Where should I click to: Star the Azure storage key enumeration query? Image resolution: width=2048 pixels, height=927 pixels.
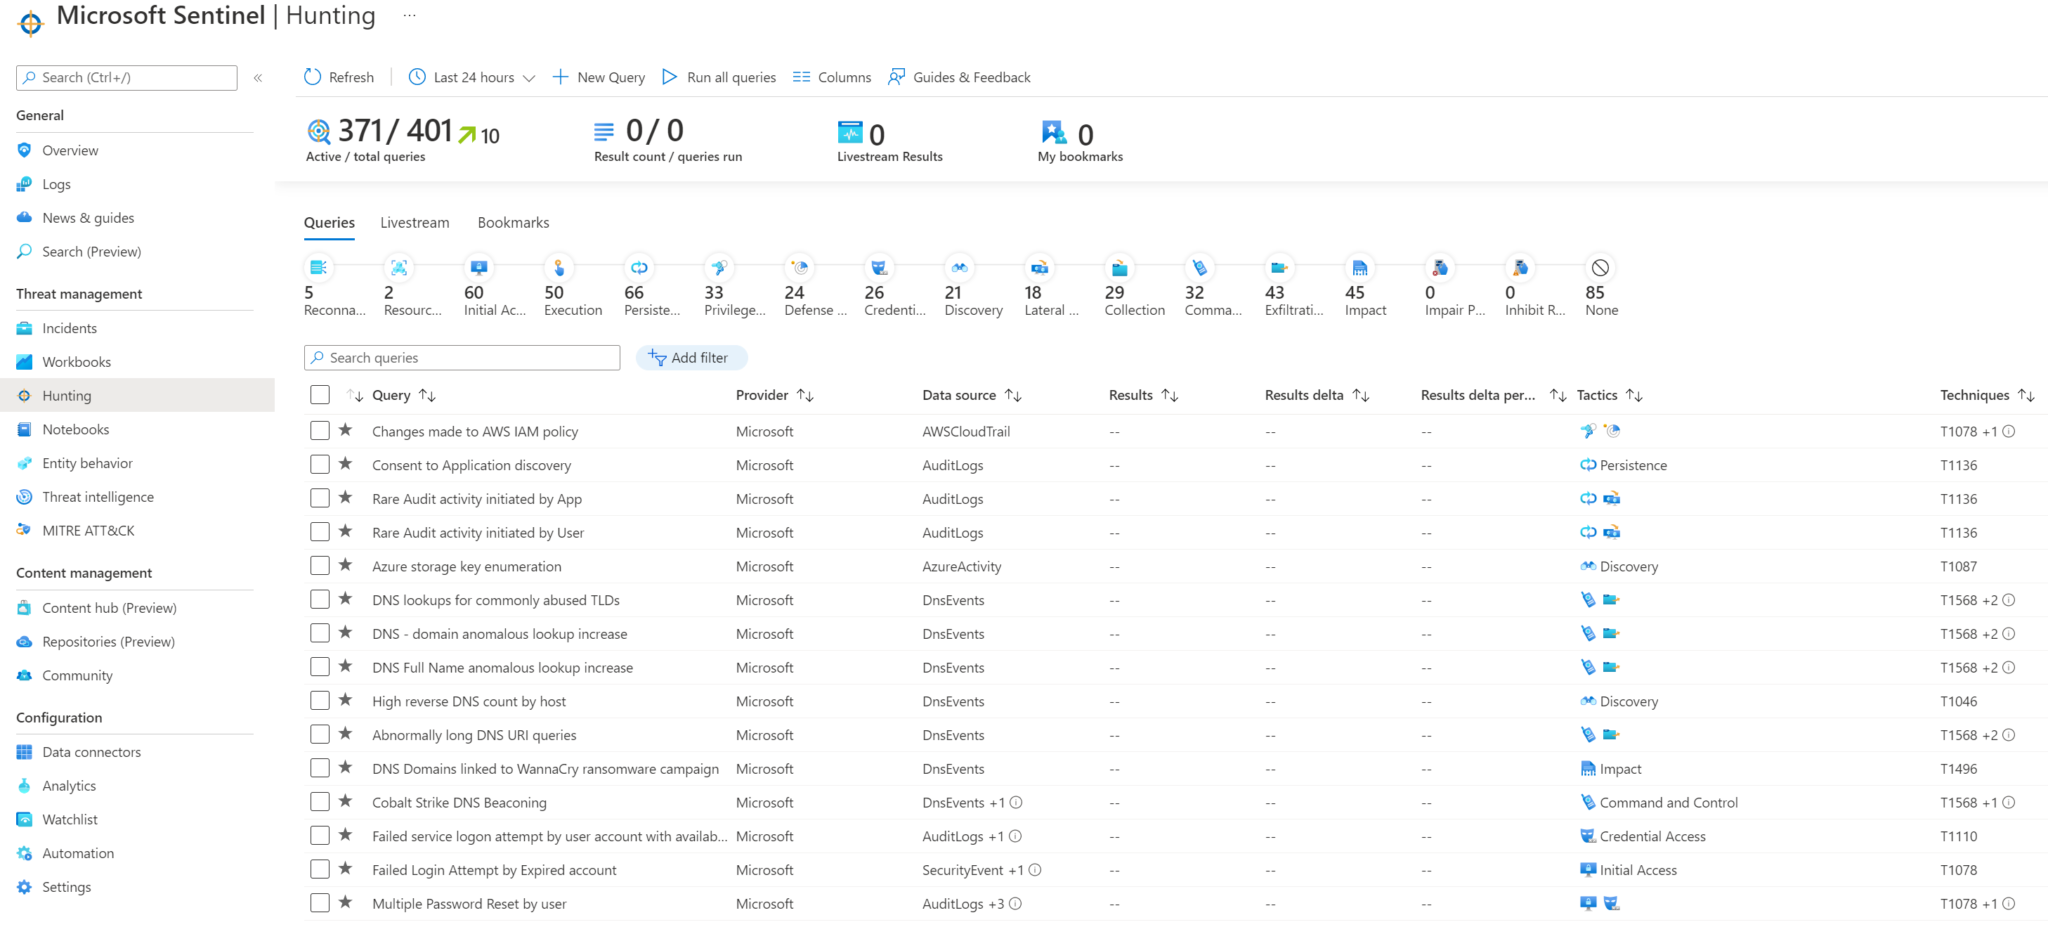click(346, 565)
